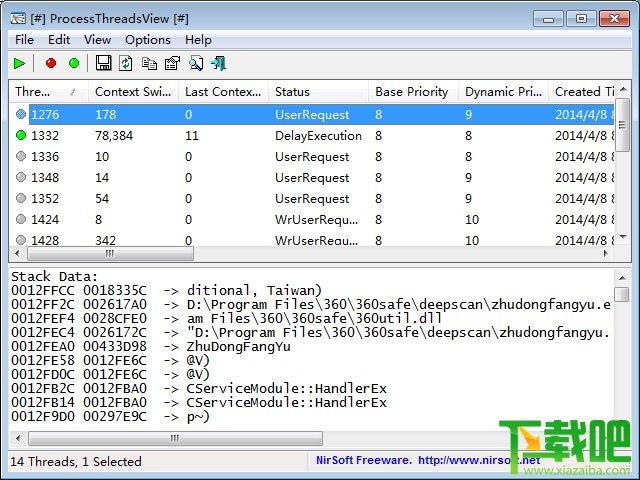
Task: Sort by Last Context column header
Action: point(223,92)
